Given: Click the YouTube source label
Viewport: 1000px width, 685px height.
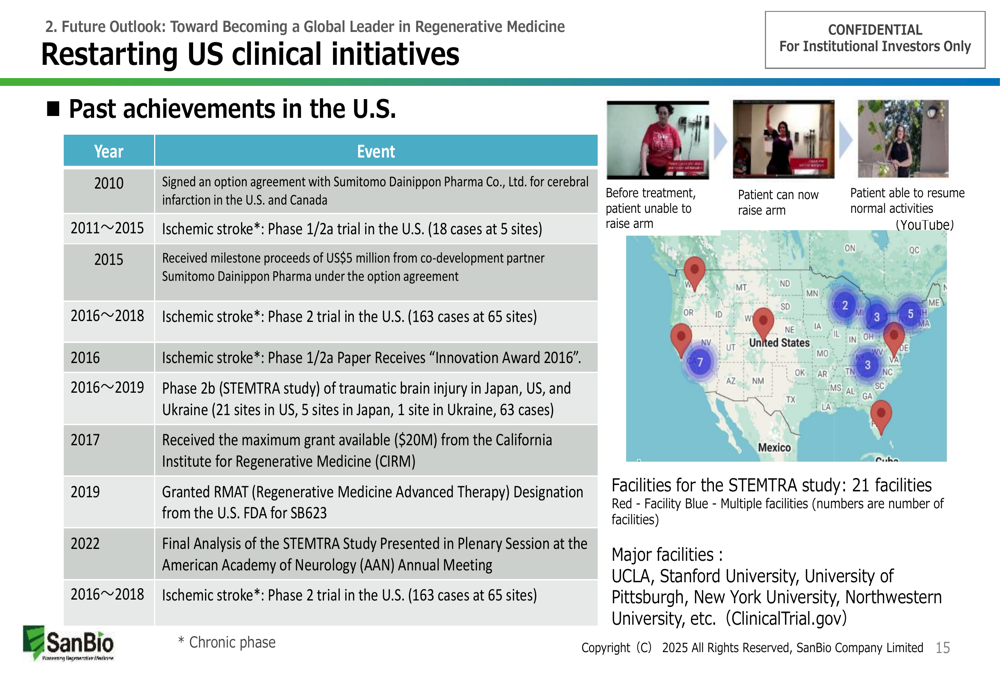Looking at the screenshot, I should (923, 225).
